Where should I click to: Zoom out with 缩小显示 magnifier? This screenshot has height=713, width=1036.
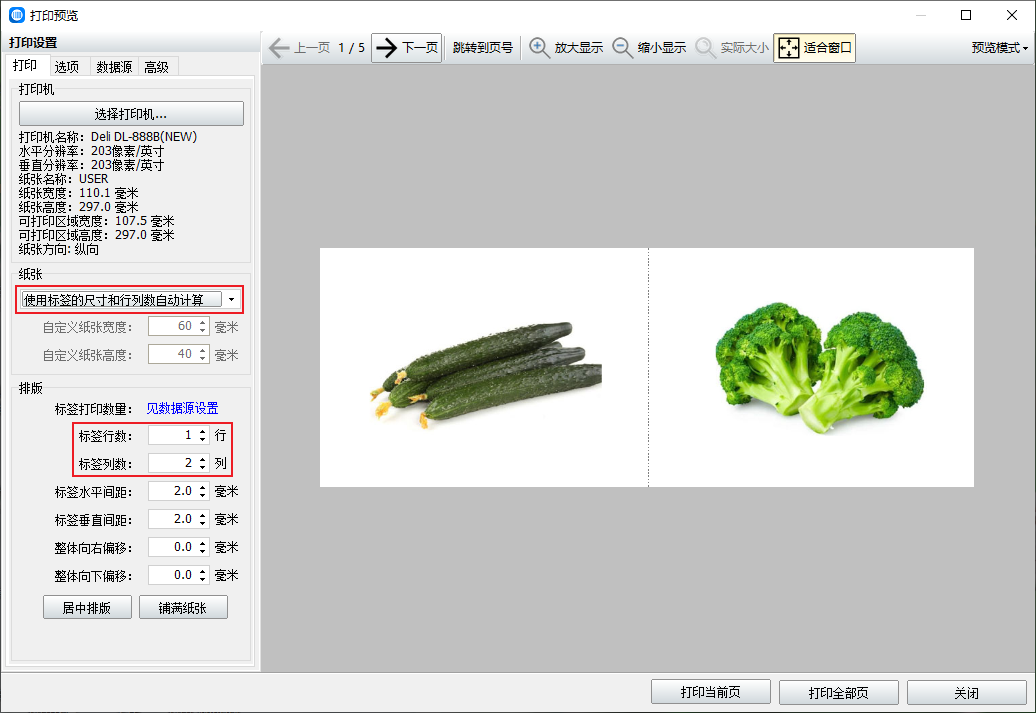point(649,48)
